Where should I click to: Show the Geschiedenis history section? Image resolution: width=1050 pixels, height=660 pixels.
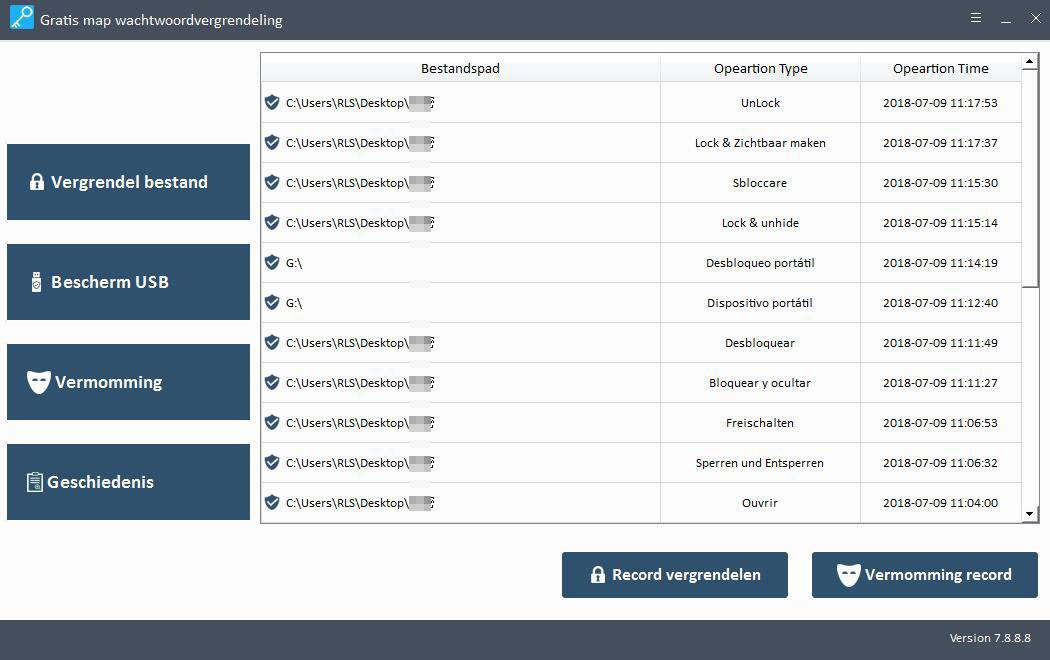point(128,482)
